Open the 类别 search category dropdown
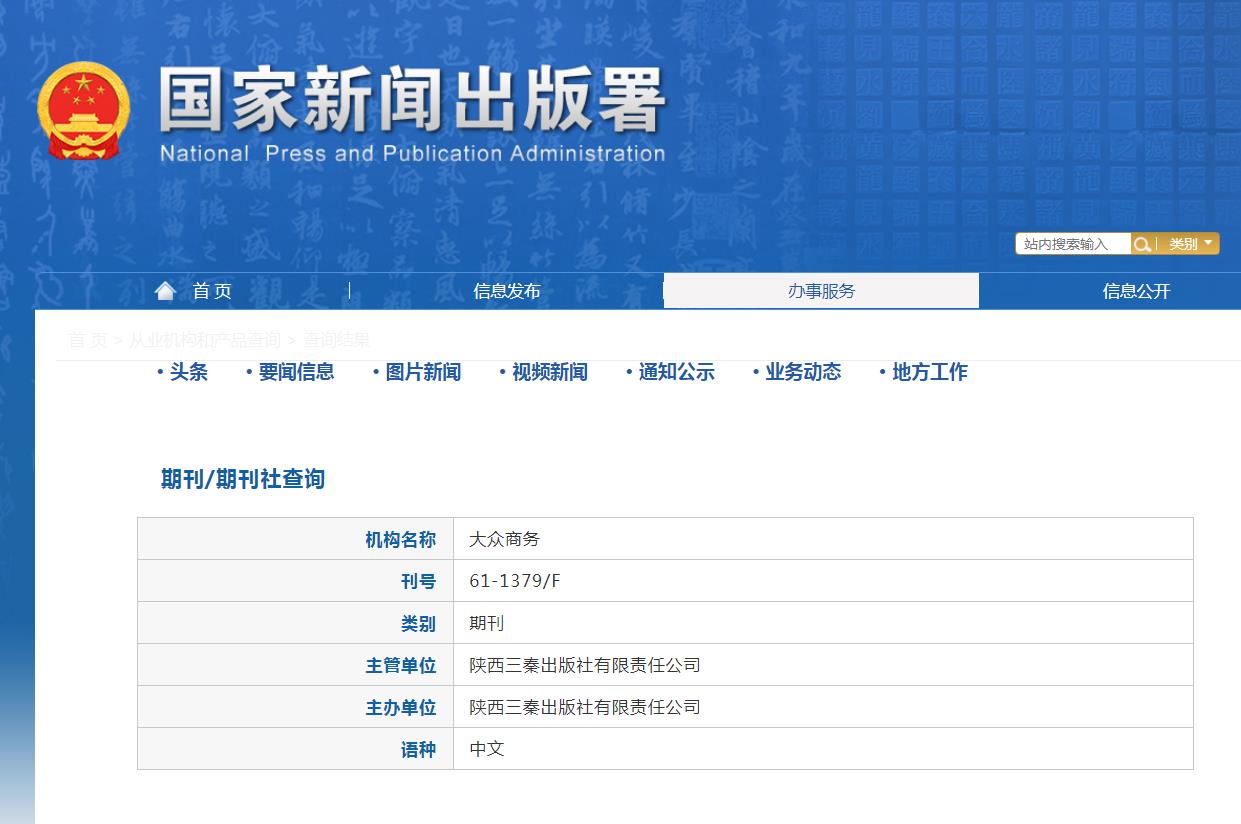1241x824 pixels. pos(1187,243)
